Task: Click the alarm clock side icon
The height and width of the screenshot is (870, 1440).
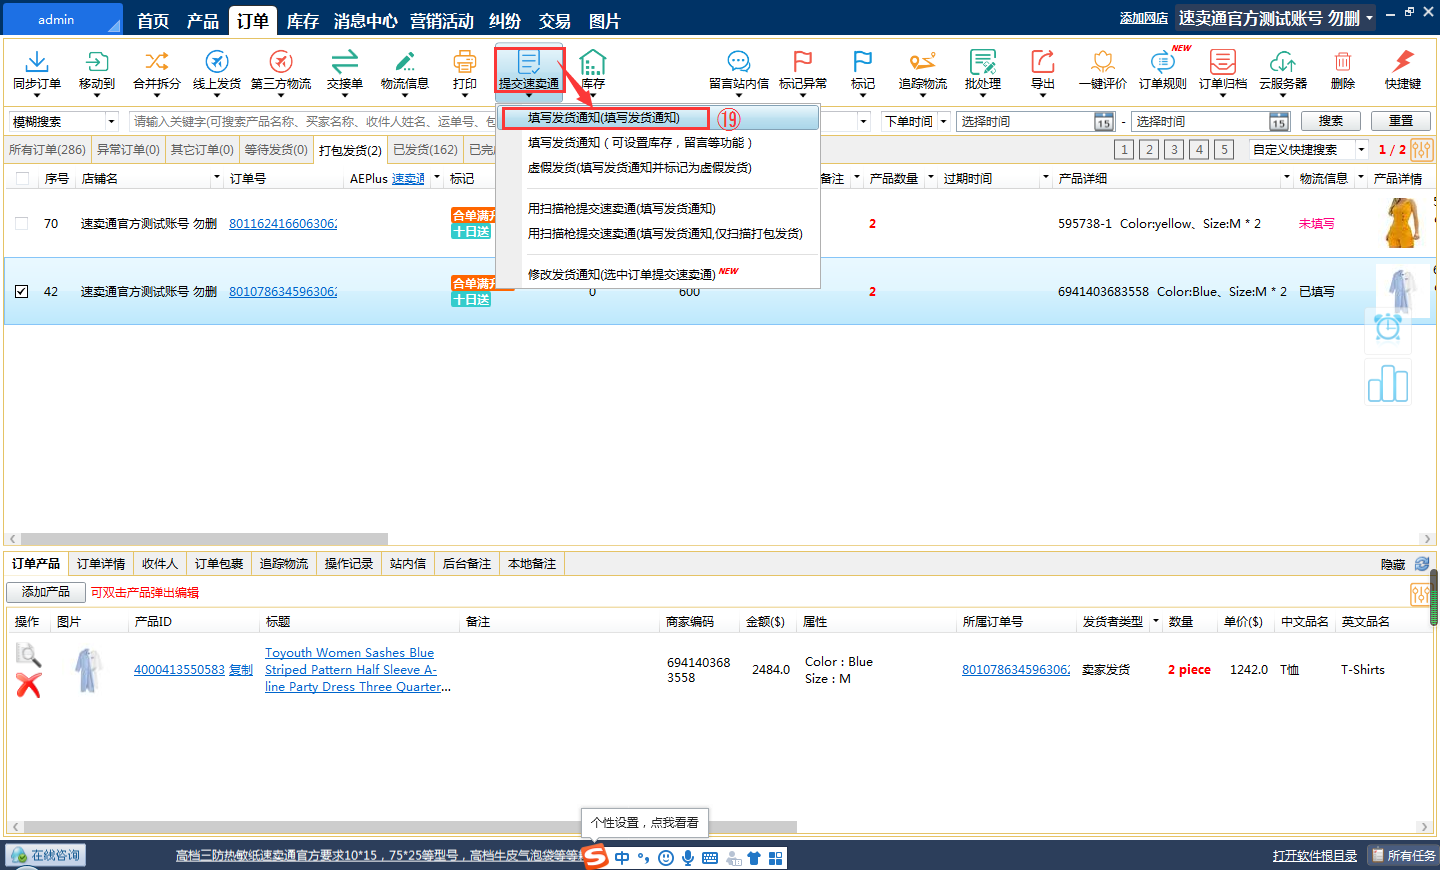Action: (1388, 327)
